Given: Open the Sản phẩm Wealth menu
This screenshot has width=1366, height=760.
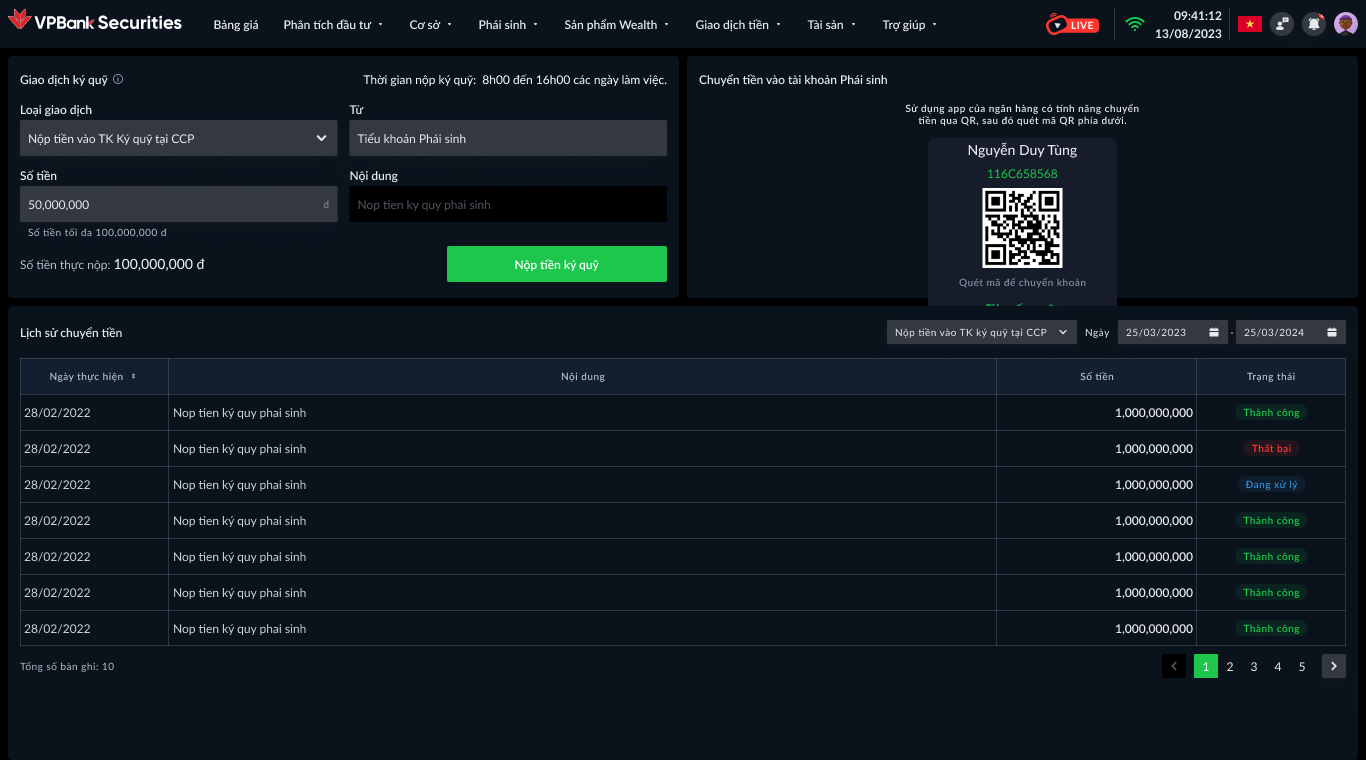Looking at the screenshot, I should (616, 25).
